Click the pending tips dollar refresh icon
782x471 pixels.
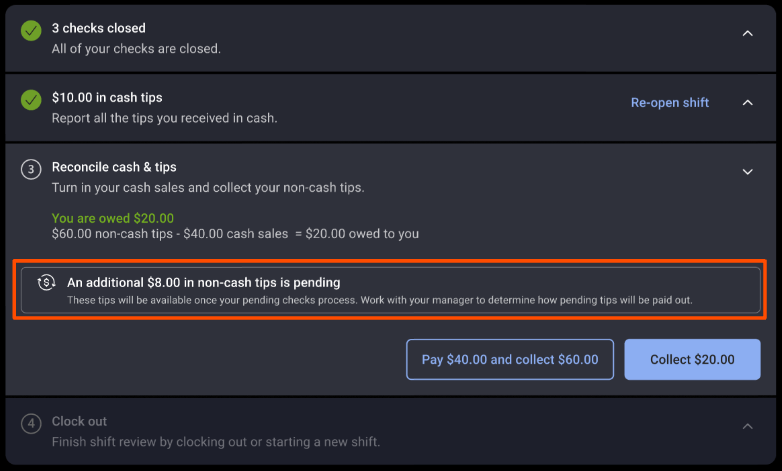tap(46, 284)
